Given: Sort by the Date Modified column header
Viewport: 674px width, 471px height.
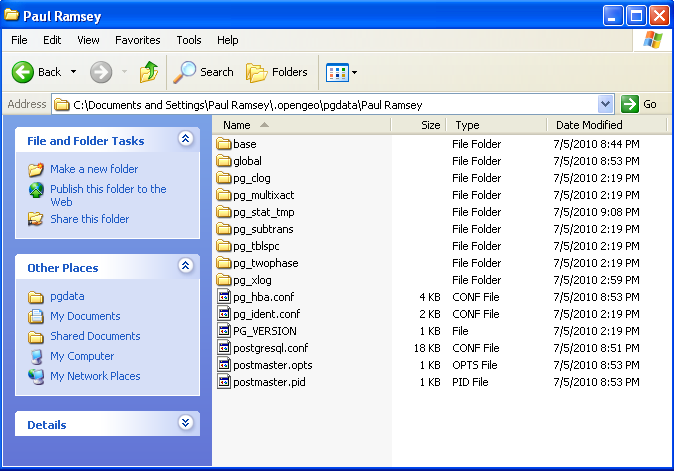Looking at the screenshot, I should pos(607,125).
